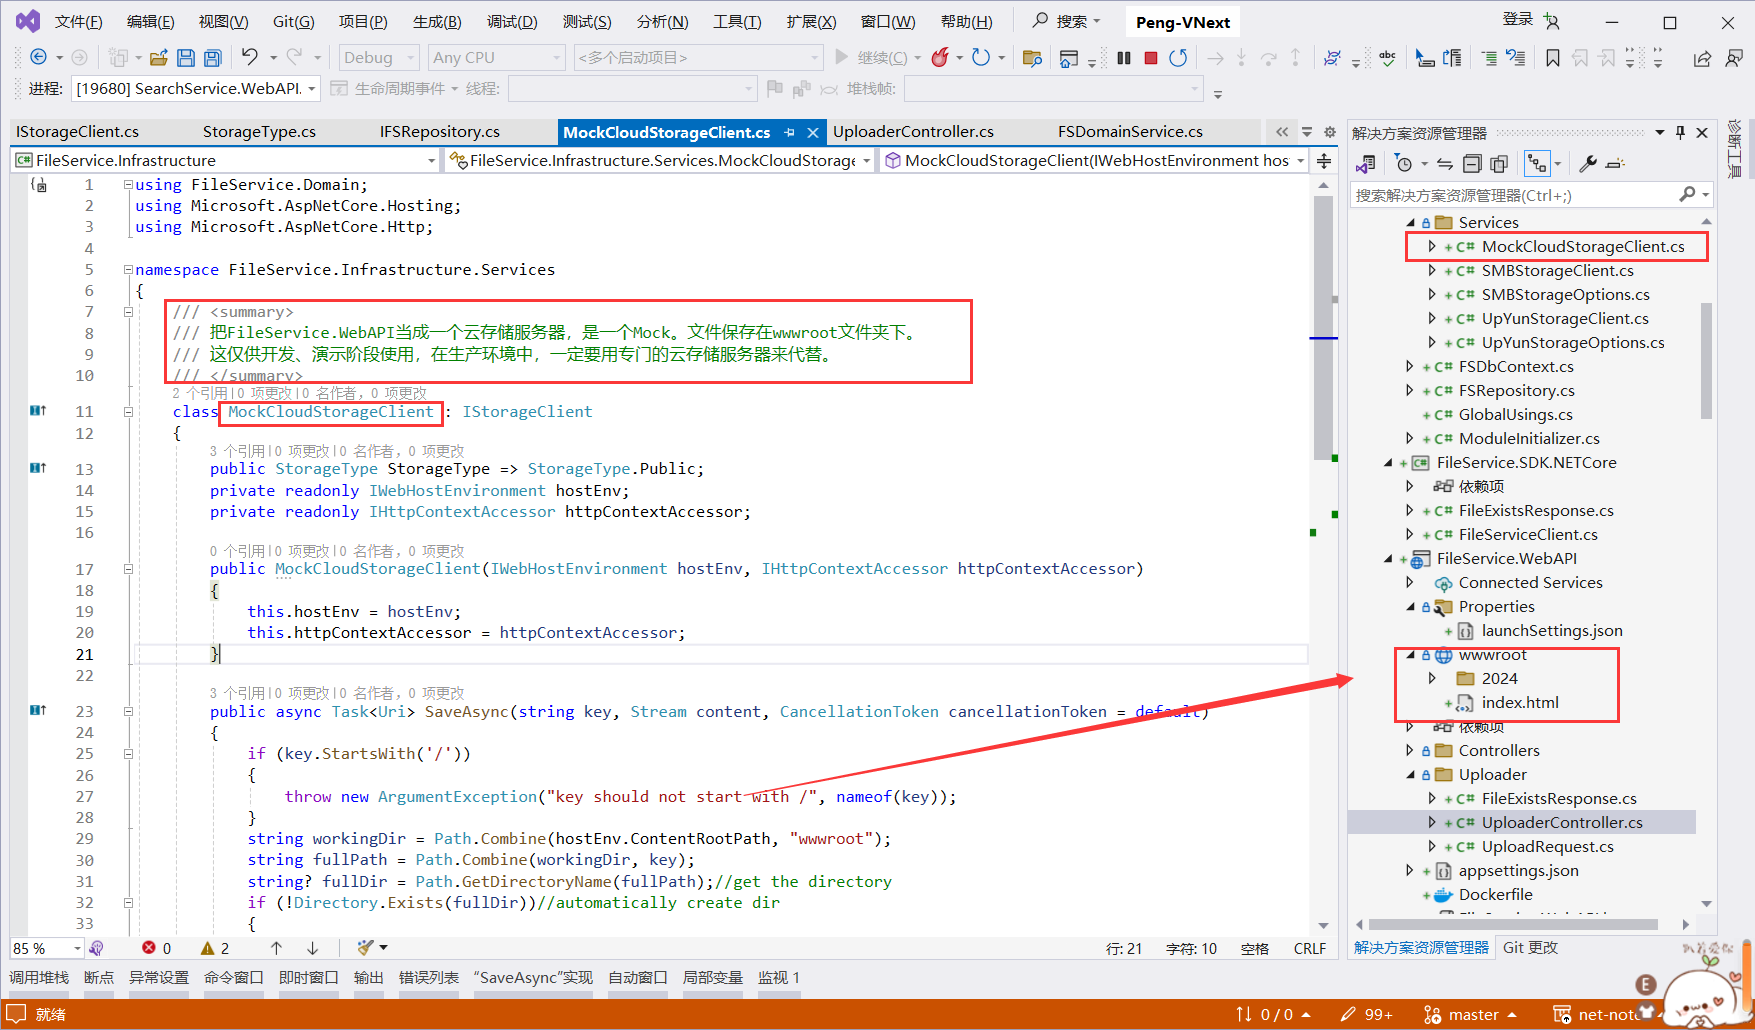This screenshot has height=1030, width=1755.
Task: Click the Hot Reload flame icon
Action: tap(939, 58)
